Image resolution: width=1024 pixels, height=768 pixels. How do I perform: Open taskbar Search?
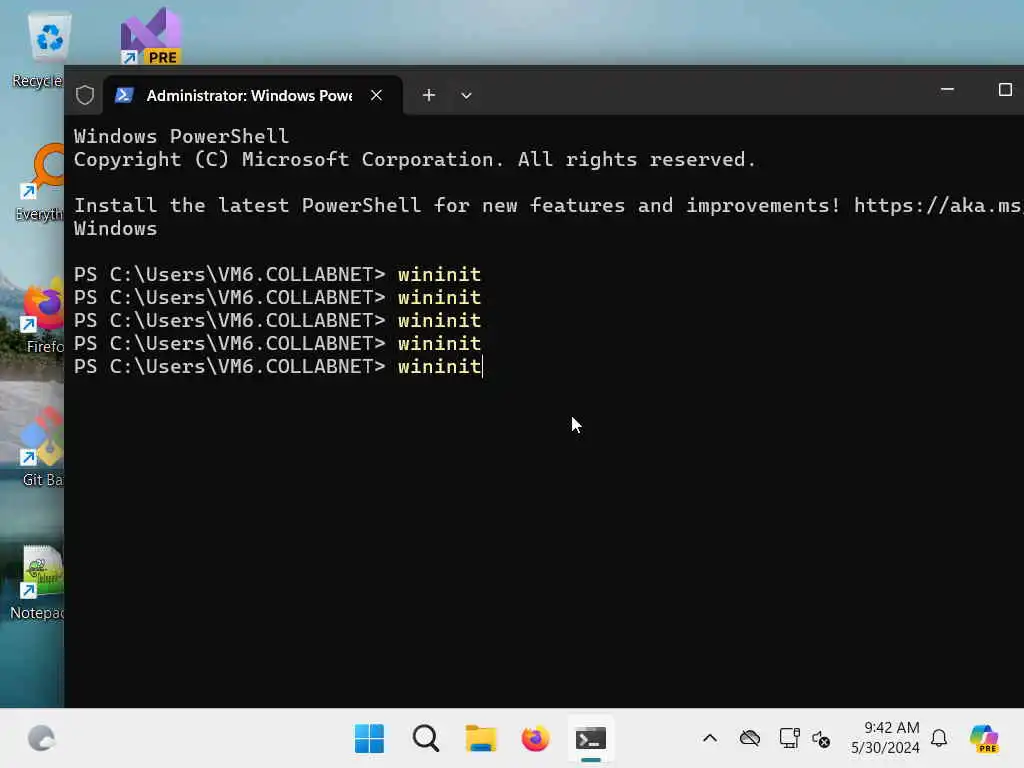tap(426, 739)
